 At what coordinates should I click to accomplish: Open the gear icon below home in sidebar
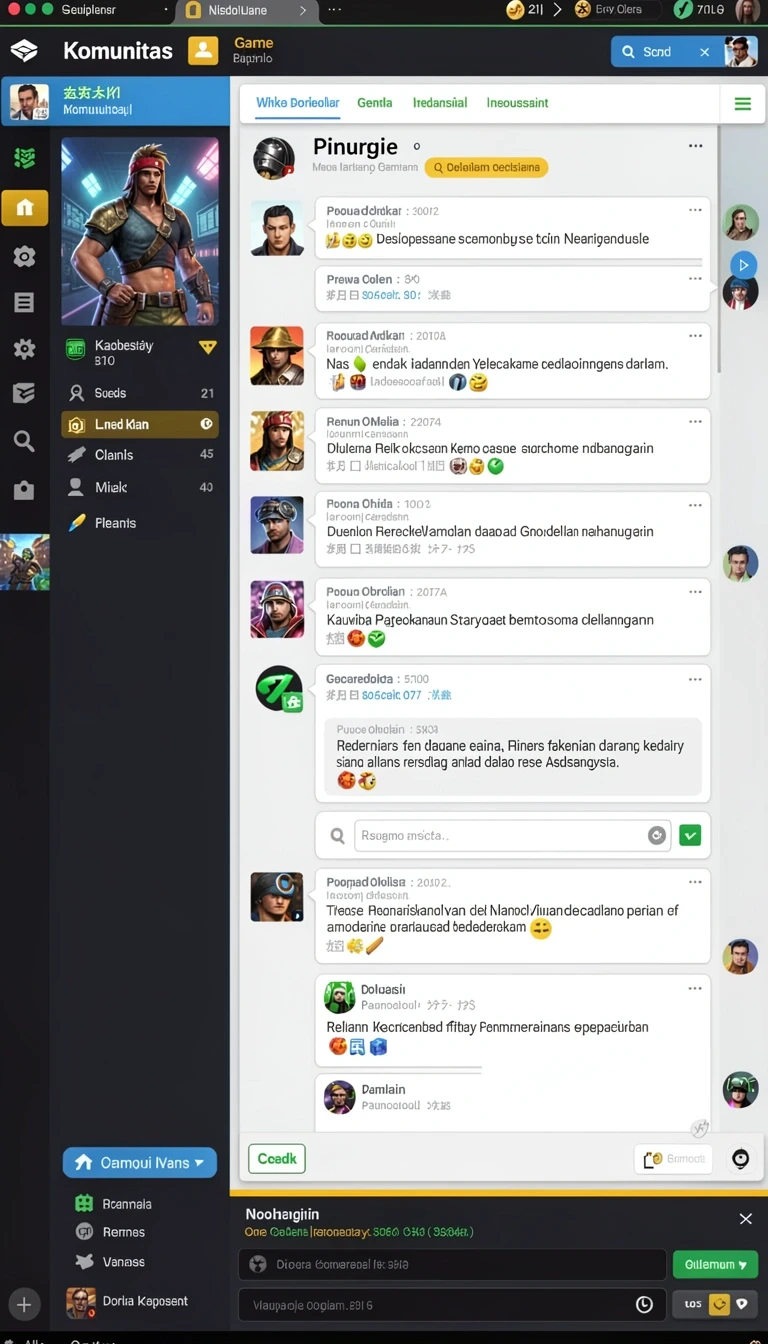[24, 256]
